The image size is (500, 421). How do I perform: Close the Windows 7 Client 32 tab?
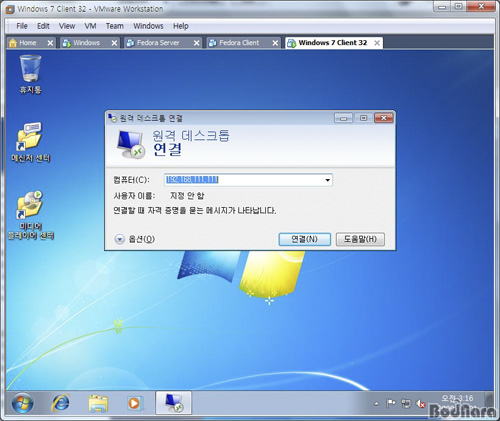377,43
